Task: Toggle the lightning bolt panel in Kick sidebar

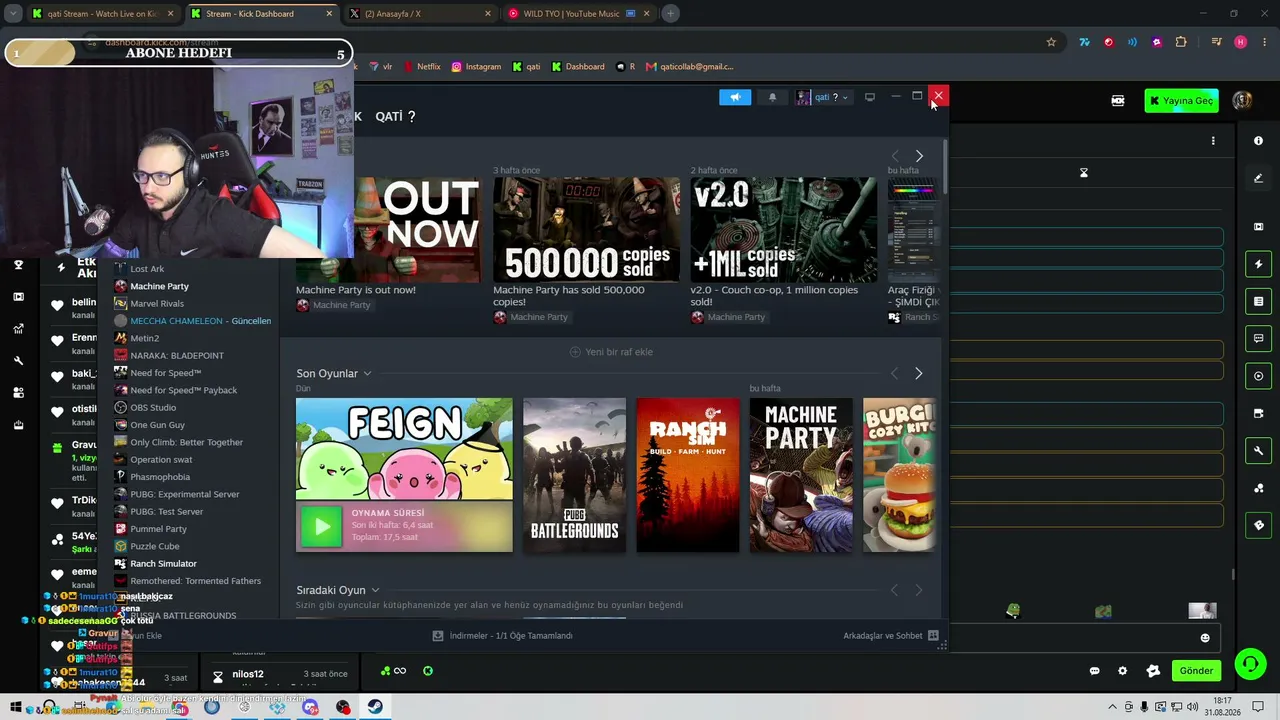Action: point(1258,264)
